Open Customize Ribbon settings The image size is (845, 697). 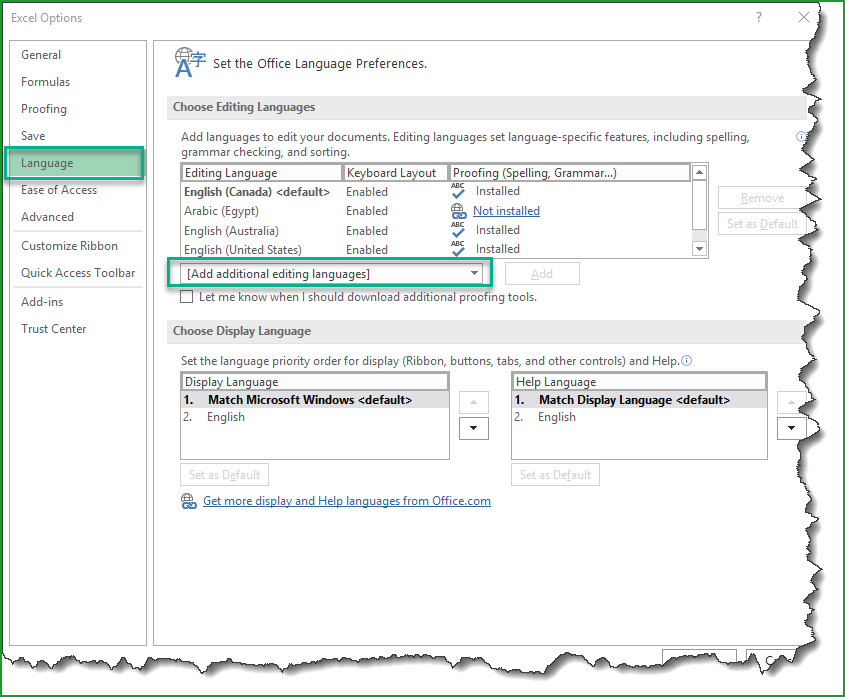(69, 246)
